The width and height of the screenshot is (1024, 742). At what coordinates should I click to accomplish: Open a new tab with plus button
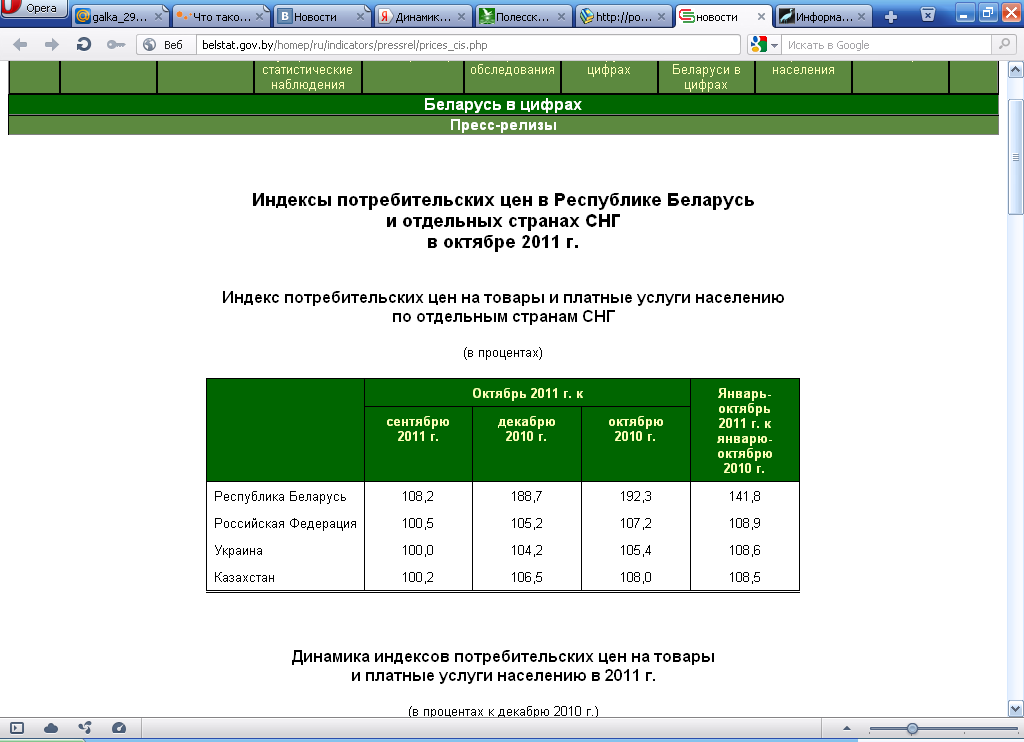click(891, 17)
